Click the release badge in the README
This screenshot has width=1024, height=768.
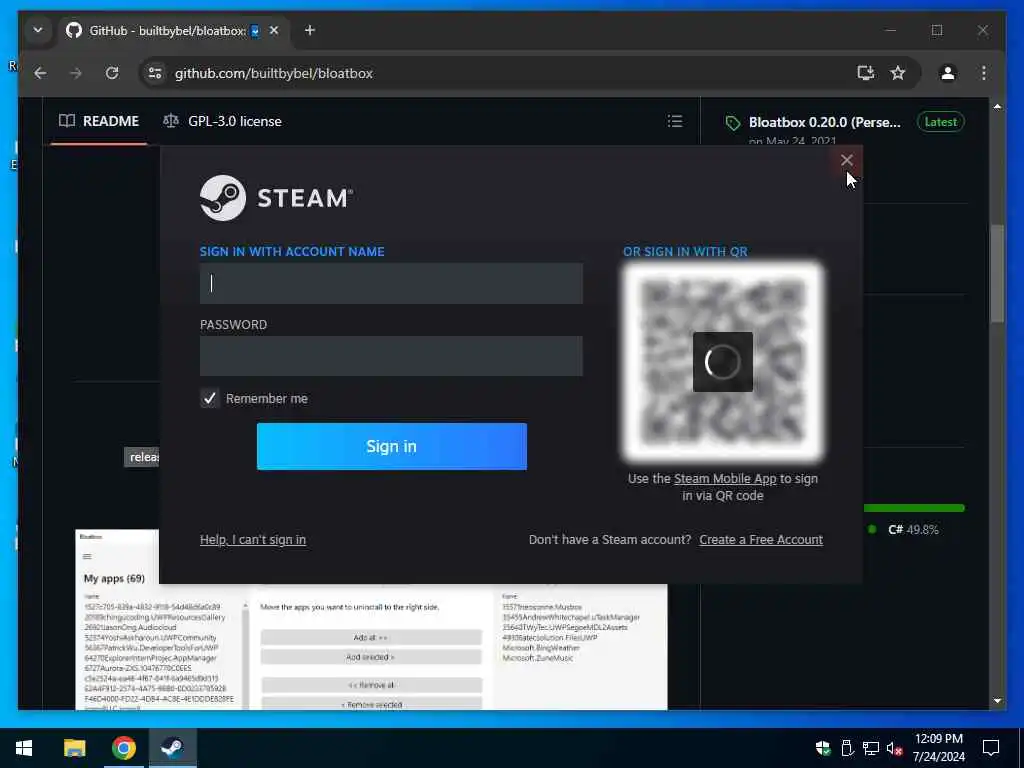tap(142, 457)
